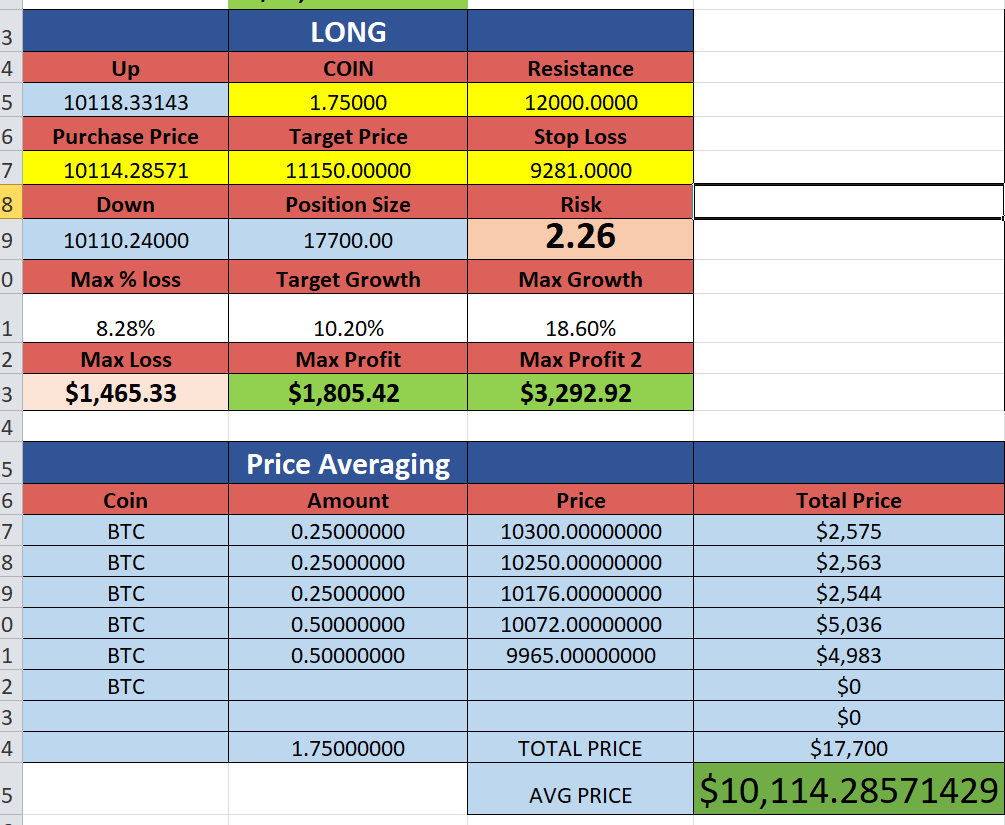Click the Stop Loss value 9281.0000
Viewport: 1005px width, 825px height.
(581, 168)
